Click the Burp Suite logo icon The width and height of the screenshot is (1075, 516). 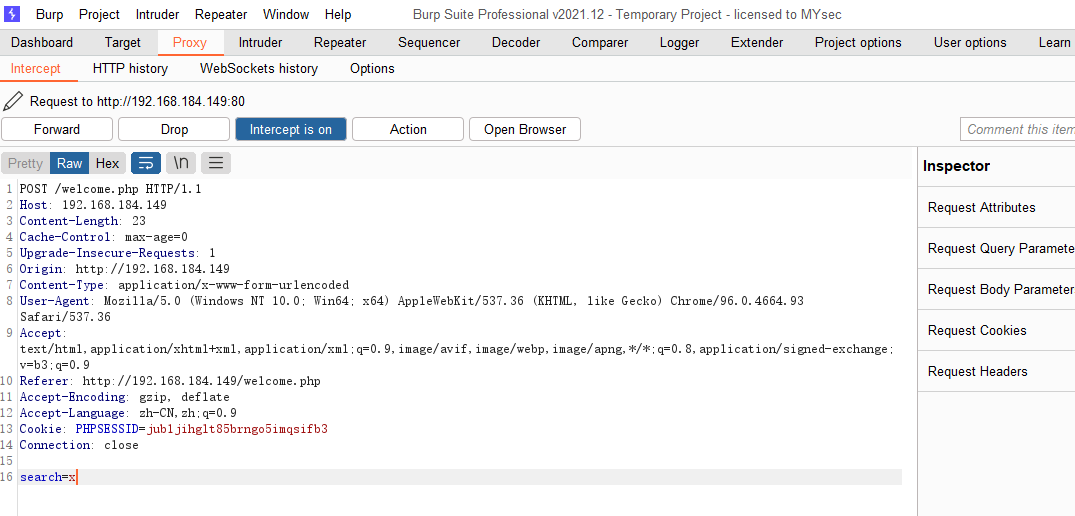(x=12, y=14)
